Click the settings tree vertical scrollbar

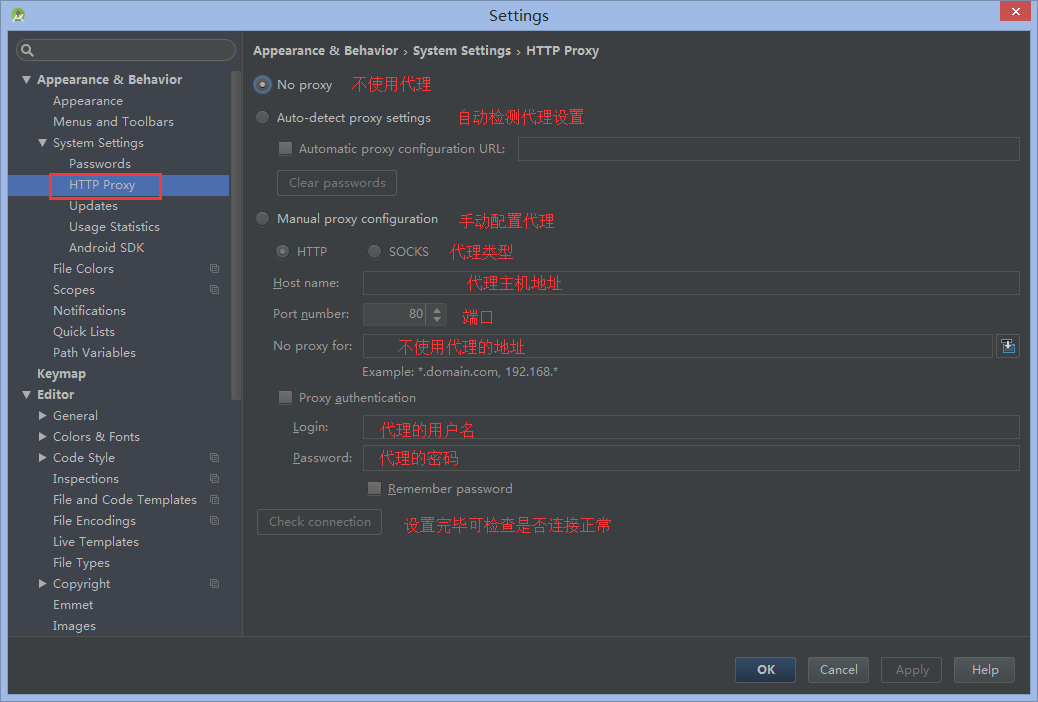(236, 235)
